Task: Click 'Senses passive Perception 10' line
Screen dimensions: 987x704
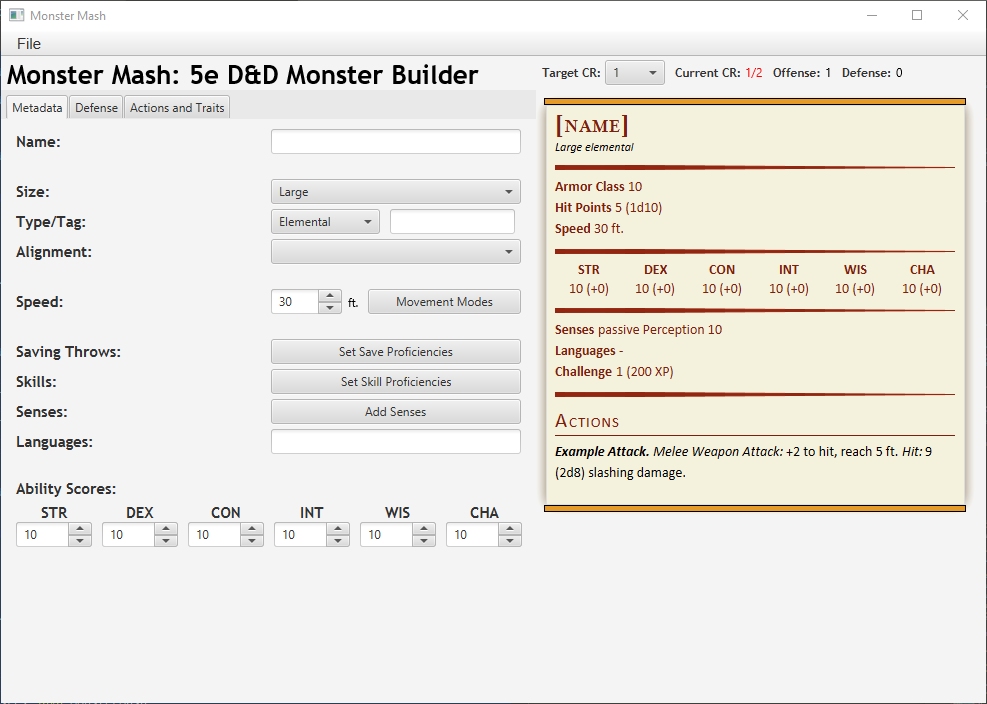Action: (x=638, y=329)
